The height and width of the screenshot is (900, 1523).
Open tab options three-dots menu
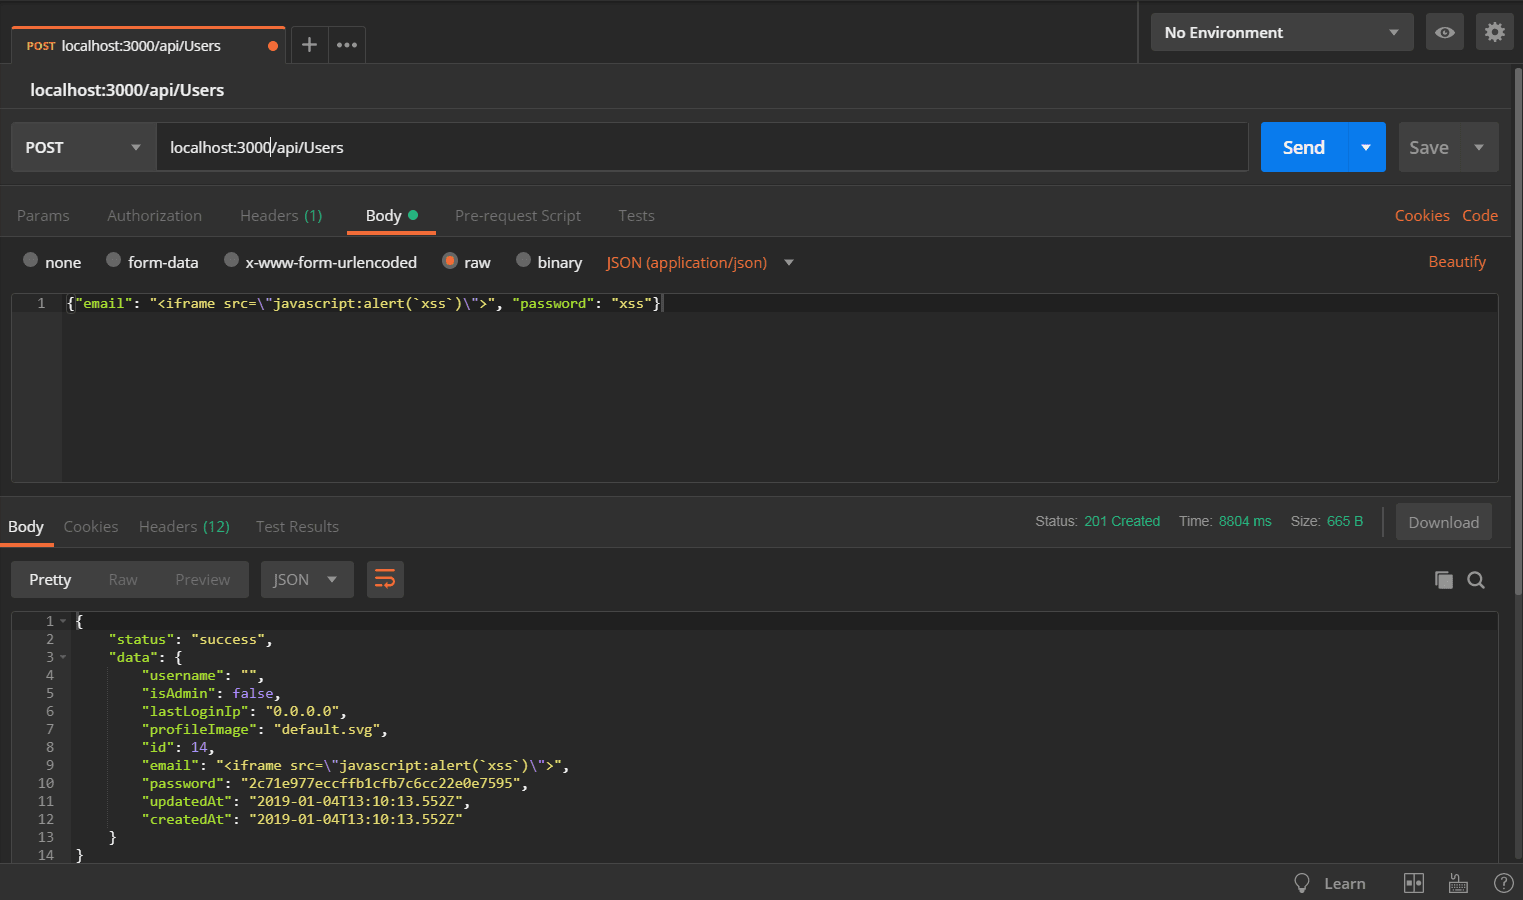click(347, 45)
